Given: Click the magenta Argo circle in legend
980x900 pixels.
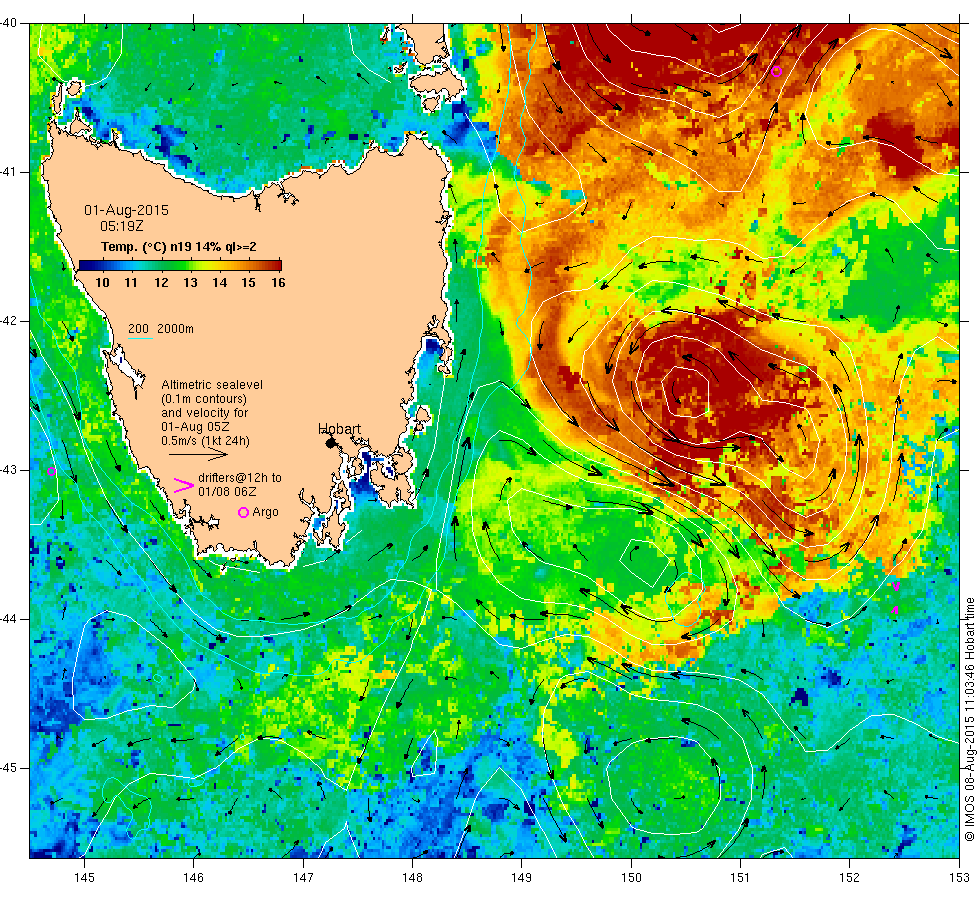Looking at the screenshot, I should click(x=244, y=512).
